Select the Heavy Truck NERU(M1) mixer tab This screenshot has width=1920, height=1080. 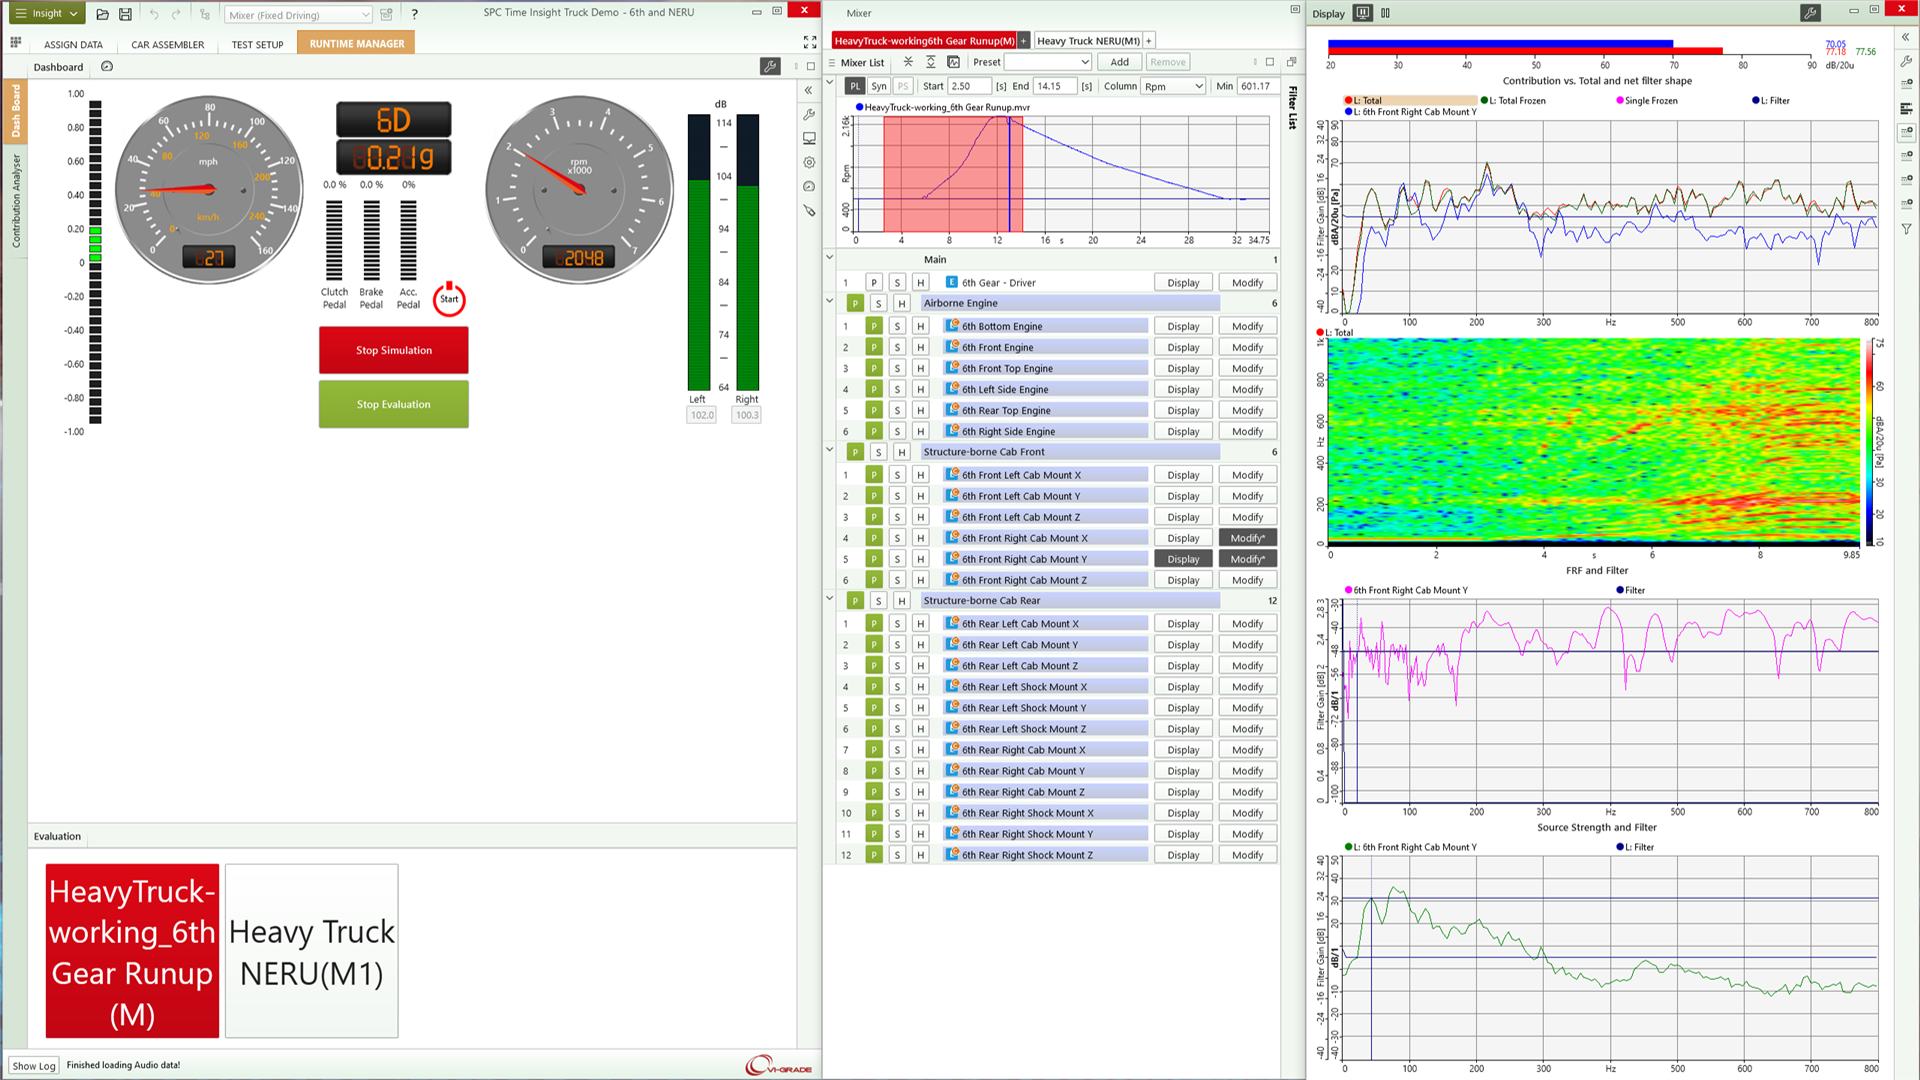point(1088,41)
